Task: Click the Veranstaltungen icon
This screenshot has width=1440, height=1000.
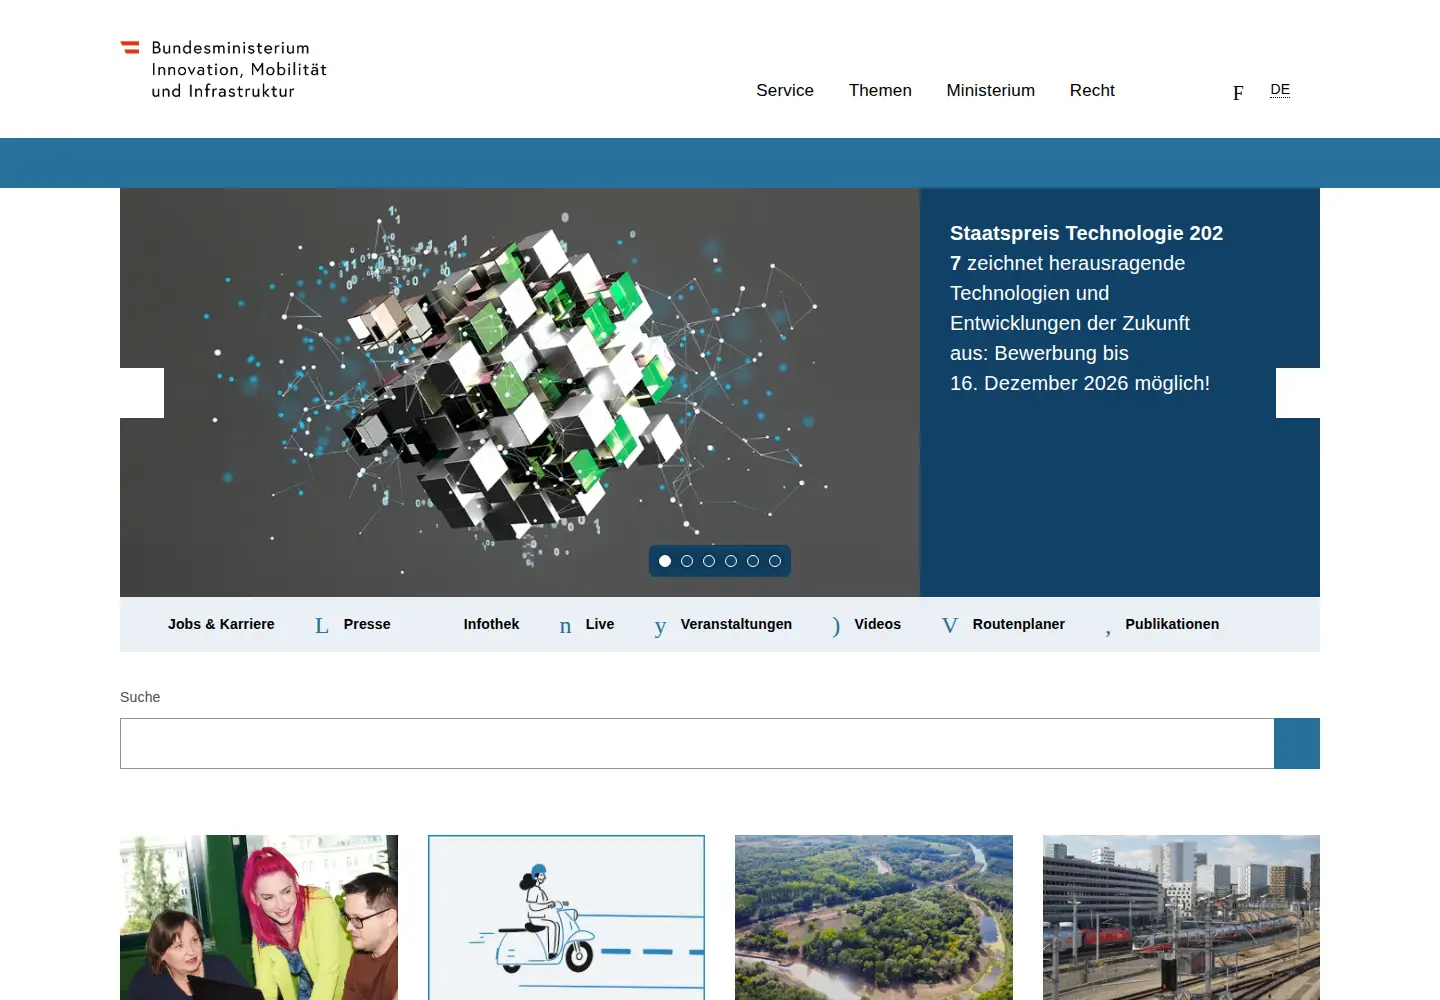Action: coord(660,626)
